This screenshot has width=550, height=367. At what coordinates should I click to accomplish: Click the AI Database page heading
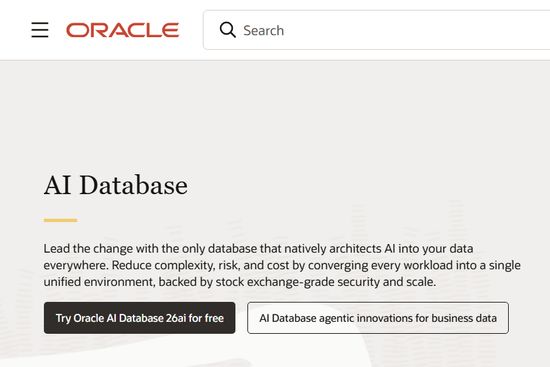click(116, 185)
